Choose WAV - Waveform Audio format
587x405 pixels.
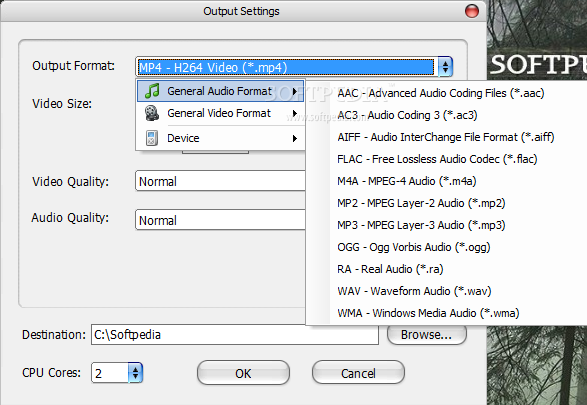click(x=414, y=291)
